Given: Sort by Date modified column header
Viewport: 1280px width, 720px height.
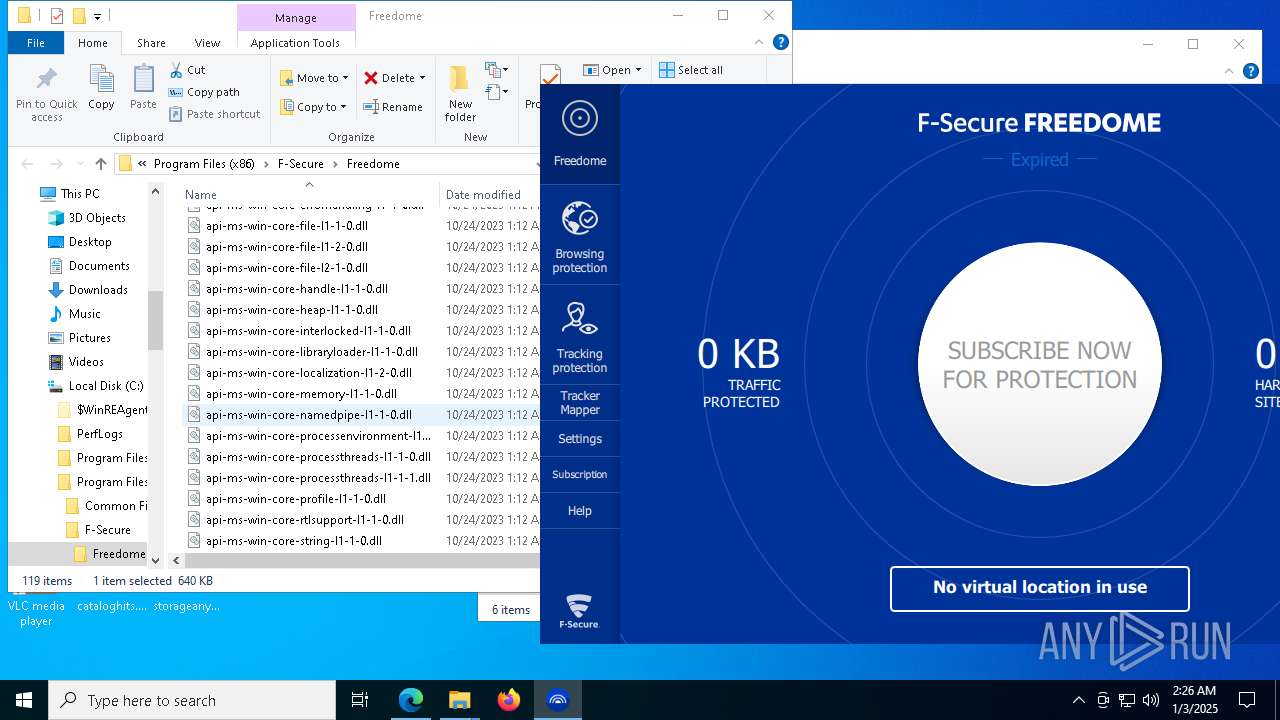Looking at the screenshot, I should (x=483, y=195).
